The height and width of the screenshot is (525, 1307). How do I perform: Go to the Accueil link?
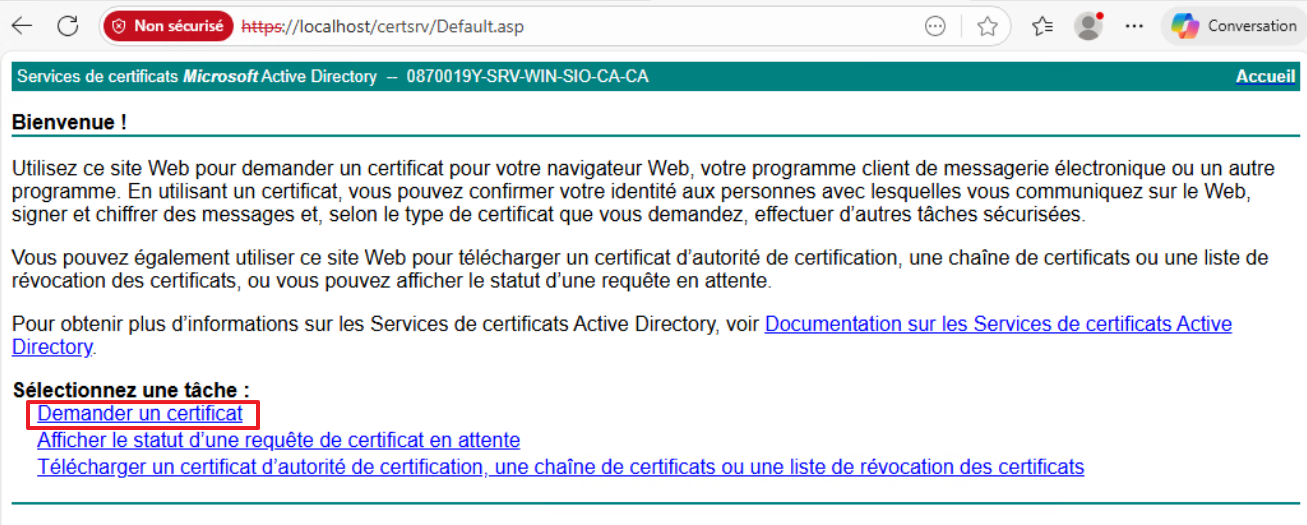click(1265, 77)
